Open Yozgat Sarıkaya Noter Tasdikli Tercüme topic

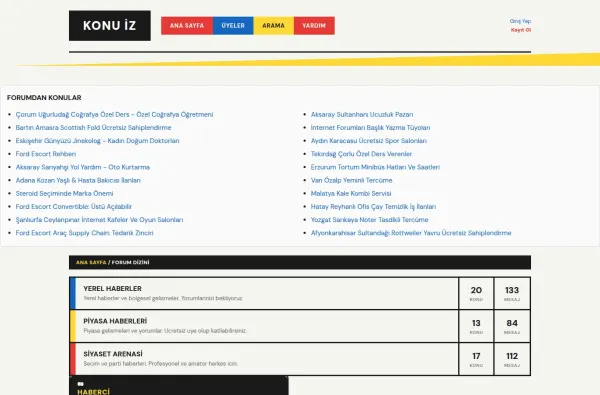pos(370,220)
